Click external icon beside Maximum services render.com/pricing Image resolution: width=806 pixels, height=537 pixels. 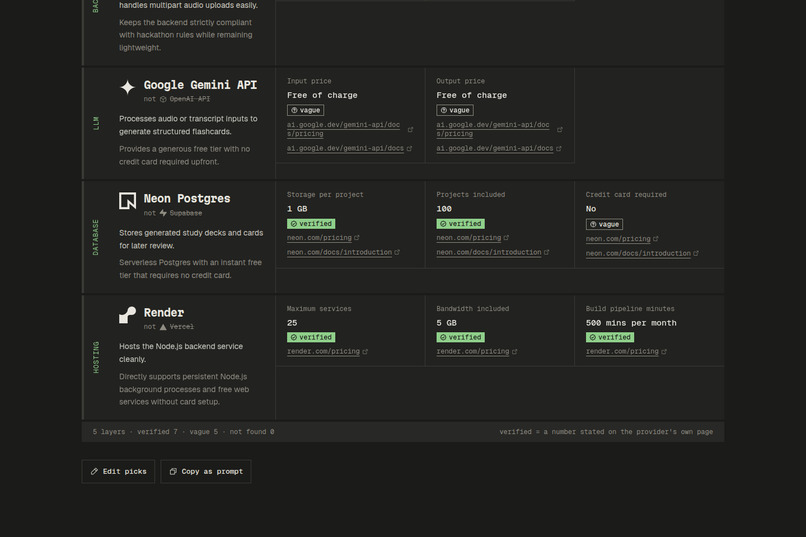[x=365, y=351]
